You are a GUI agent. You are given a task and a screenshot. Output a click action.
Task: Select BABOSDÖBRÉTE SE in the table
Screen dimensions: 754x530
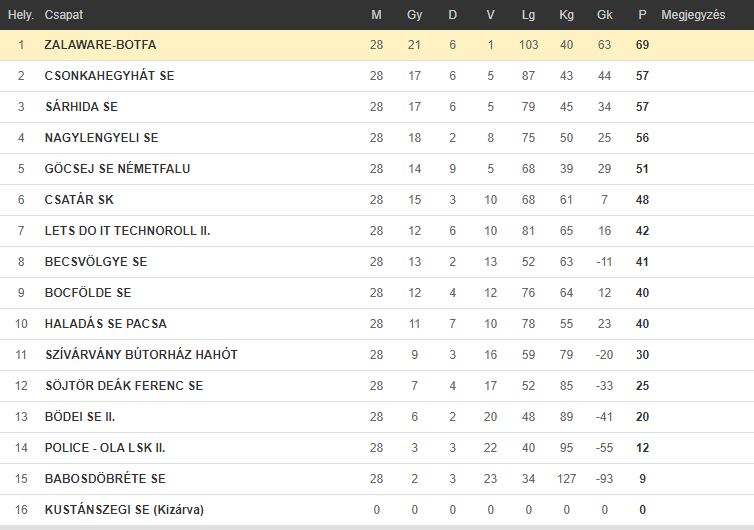(x=105, y=479)
